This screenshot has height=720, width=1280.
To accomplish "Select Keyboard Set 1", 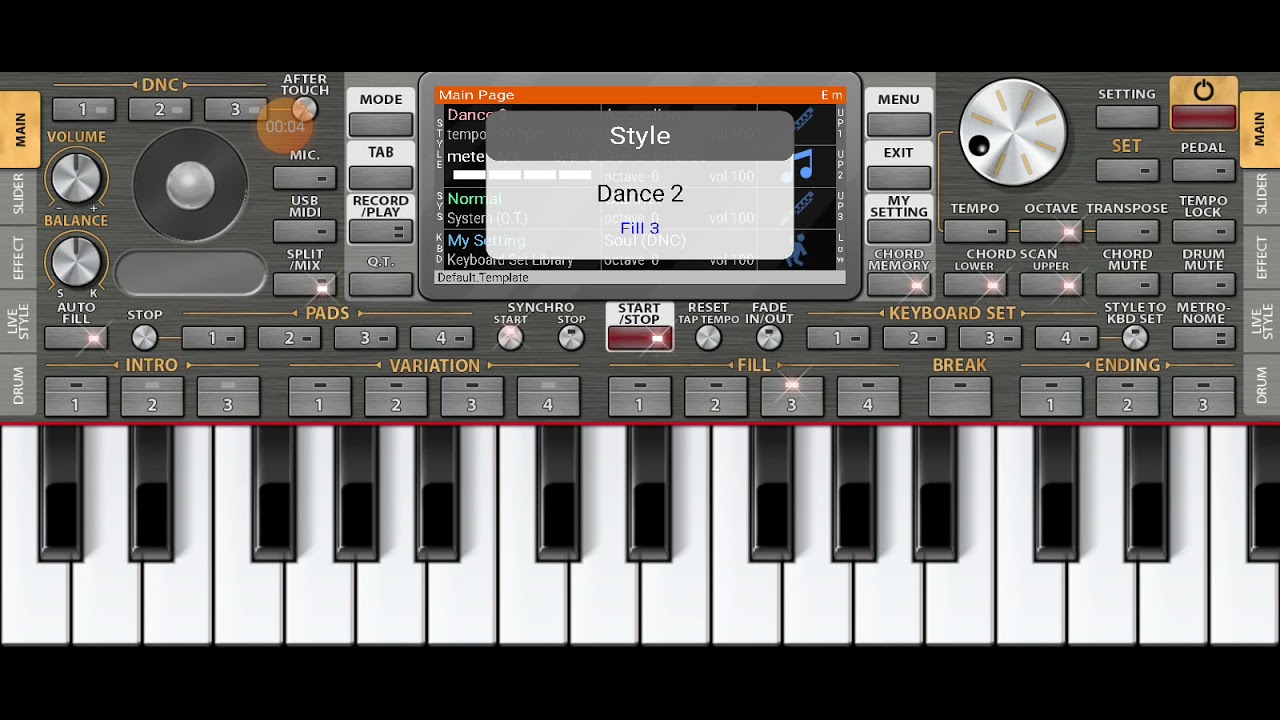I will pos(838,338).
